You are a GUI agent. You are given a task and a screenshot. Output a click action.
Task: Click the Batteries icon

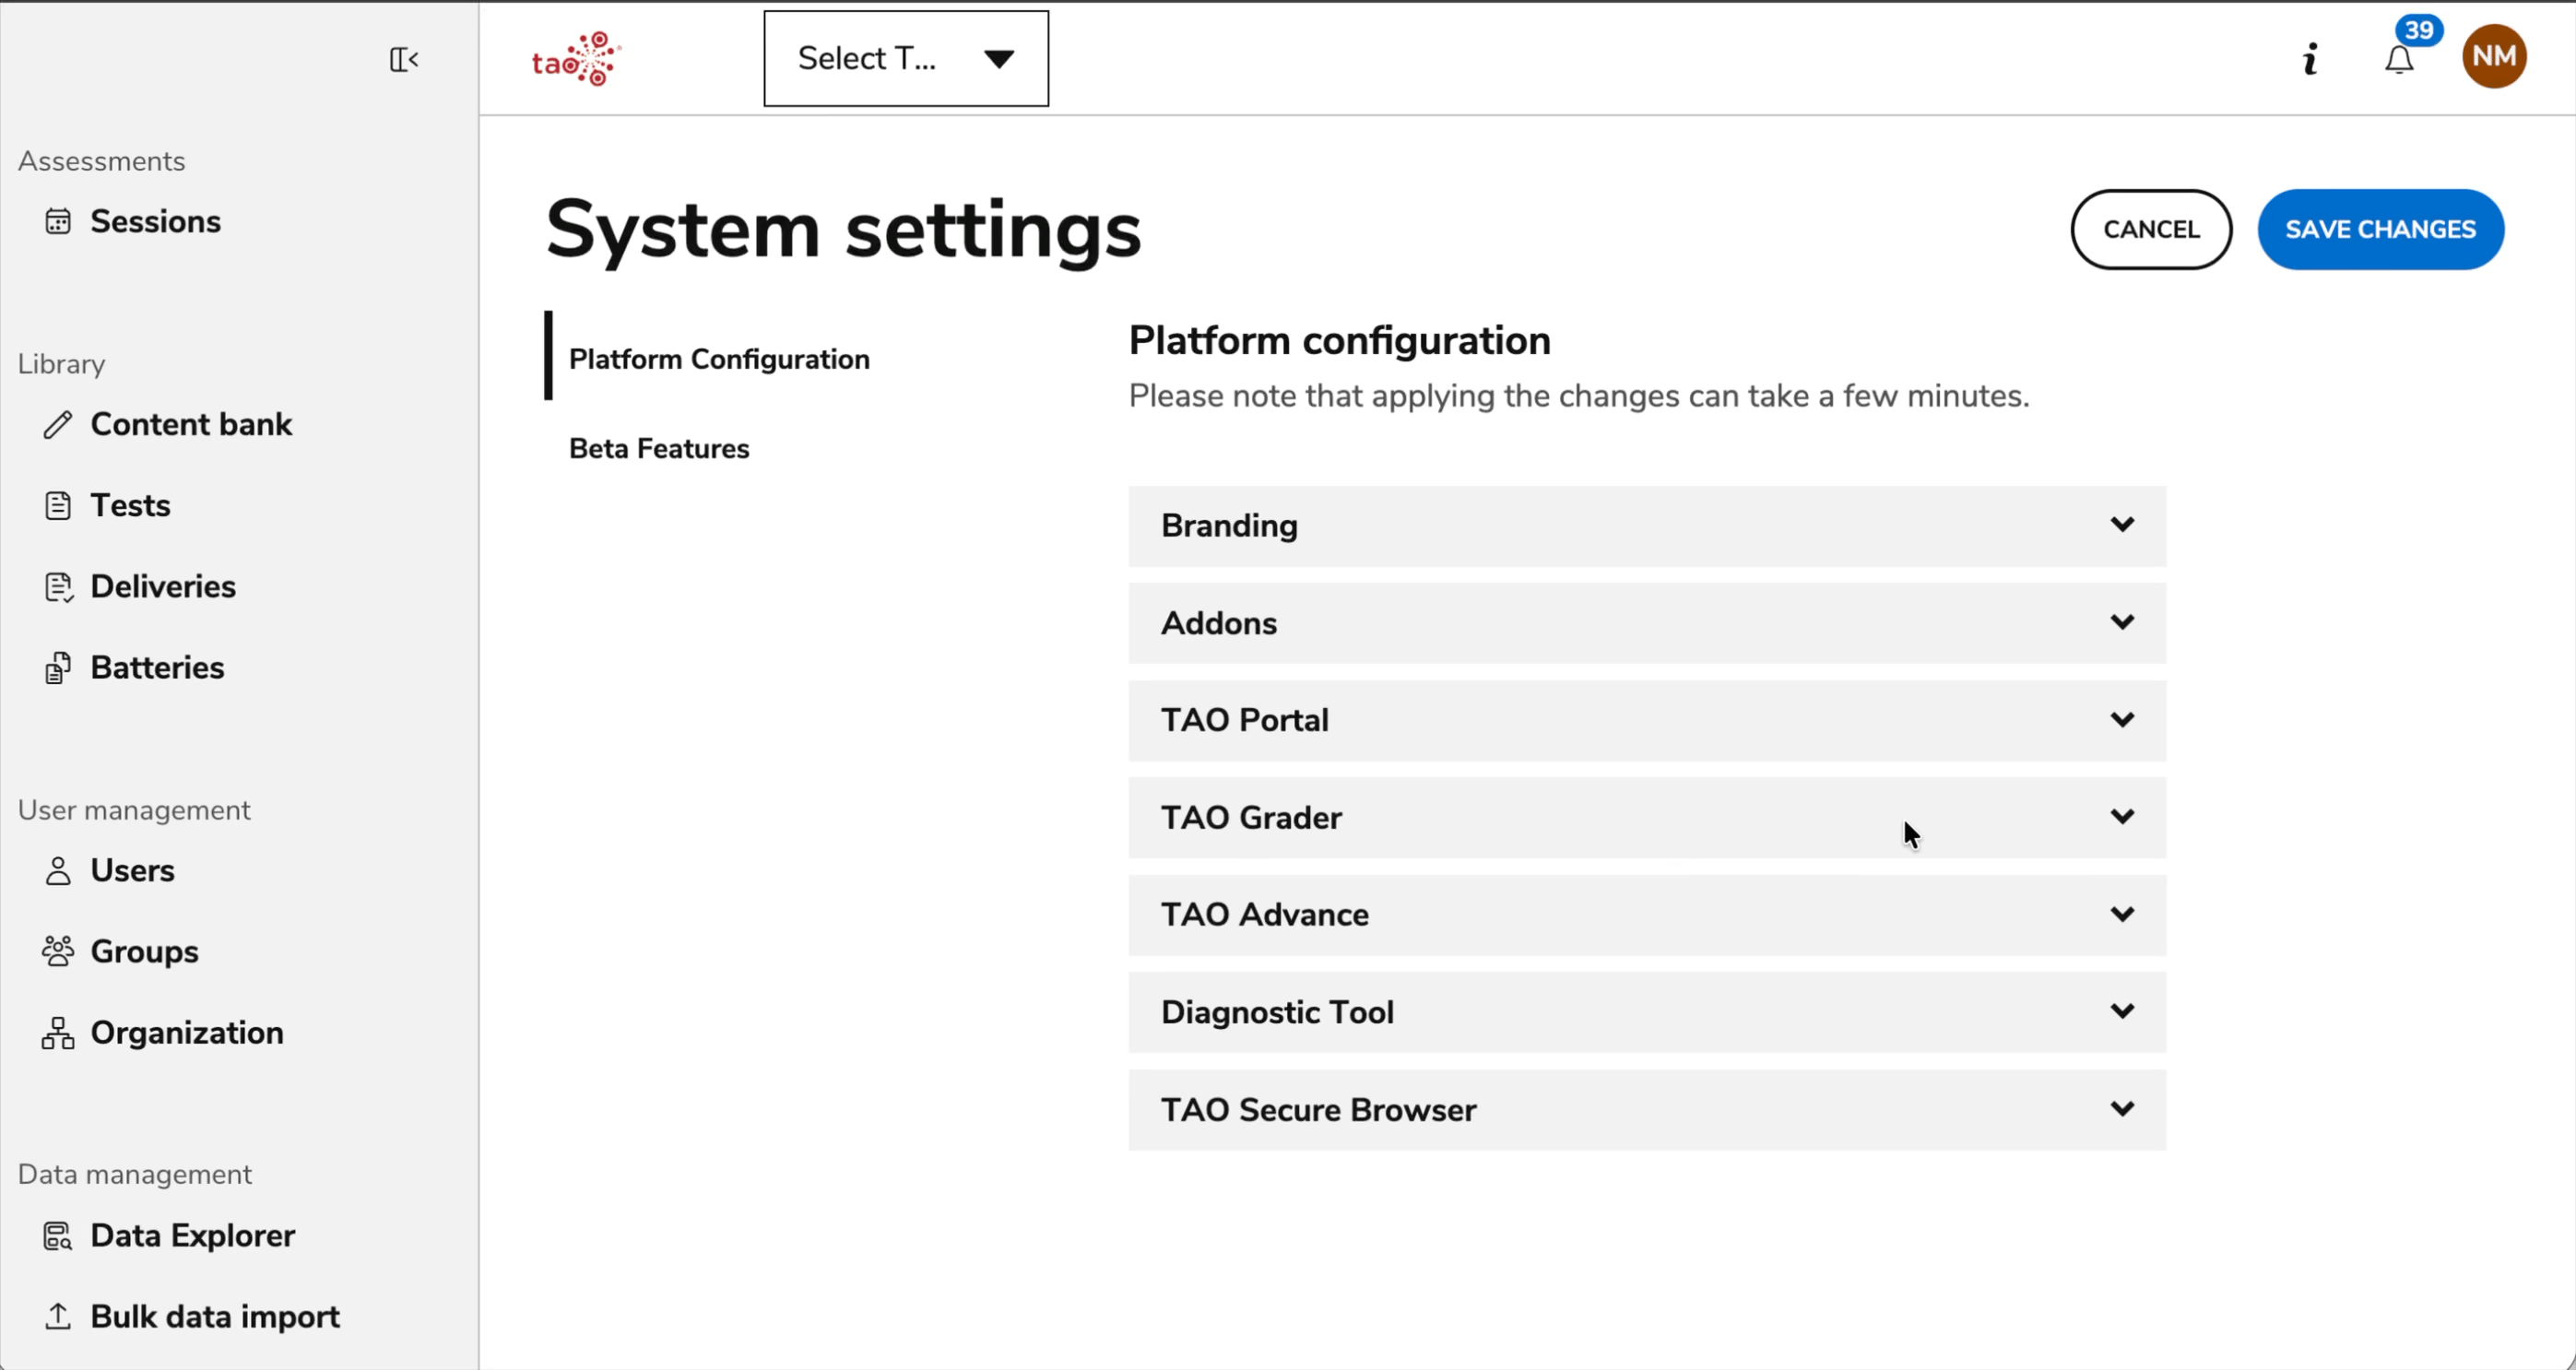pos(58,668)
